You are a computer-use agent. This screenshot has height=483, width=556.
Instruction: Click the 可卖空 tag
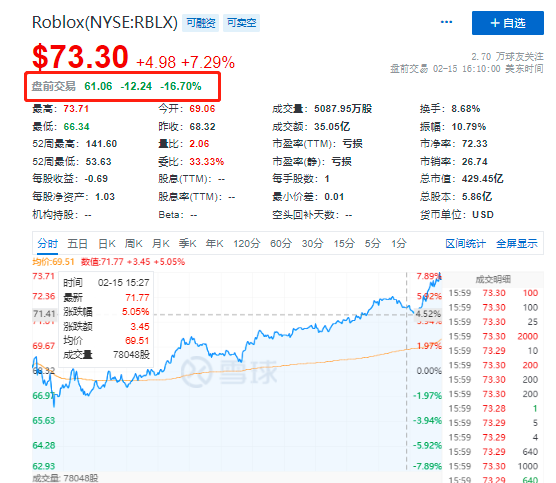point(241,23)
